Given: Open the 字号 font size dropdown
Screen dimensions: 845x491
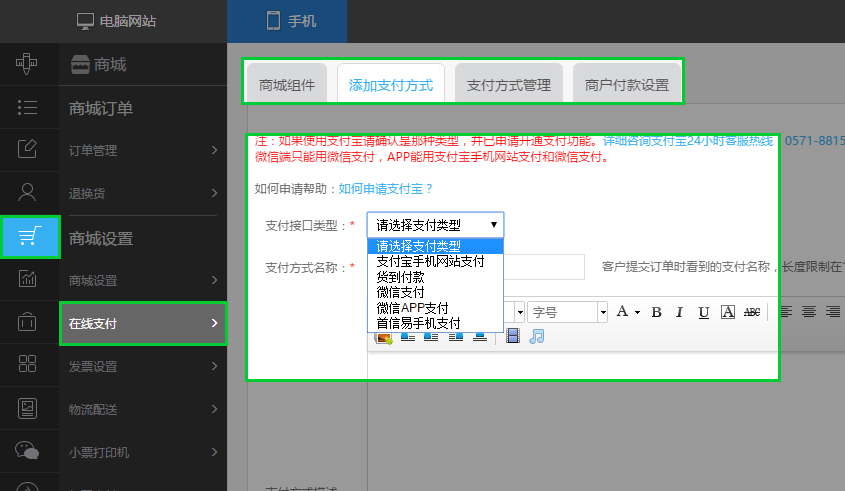Looking at the screenshot, I should tap(567, 312).
